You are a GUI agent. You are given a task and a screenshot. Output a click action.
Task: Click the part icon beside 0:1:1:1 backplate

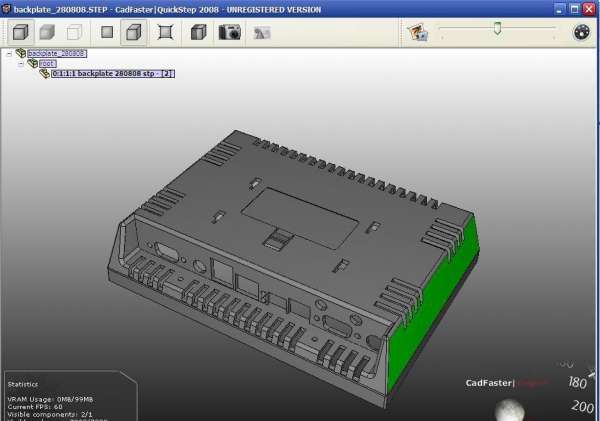tap(44, 73)
